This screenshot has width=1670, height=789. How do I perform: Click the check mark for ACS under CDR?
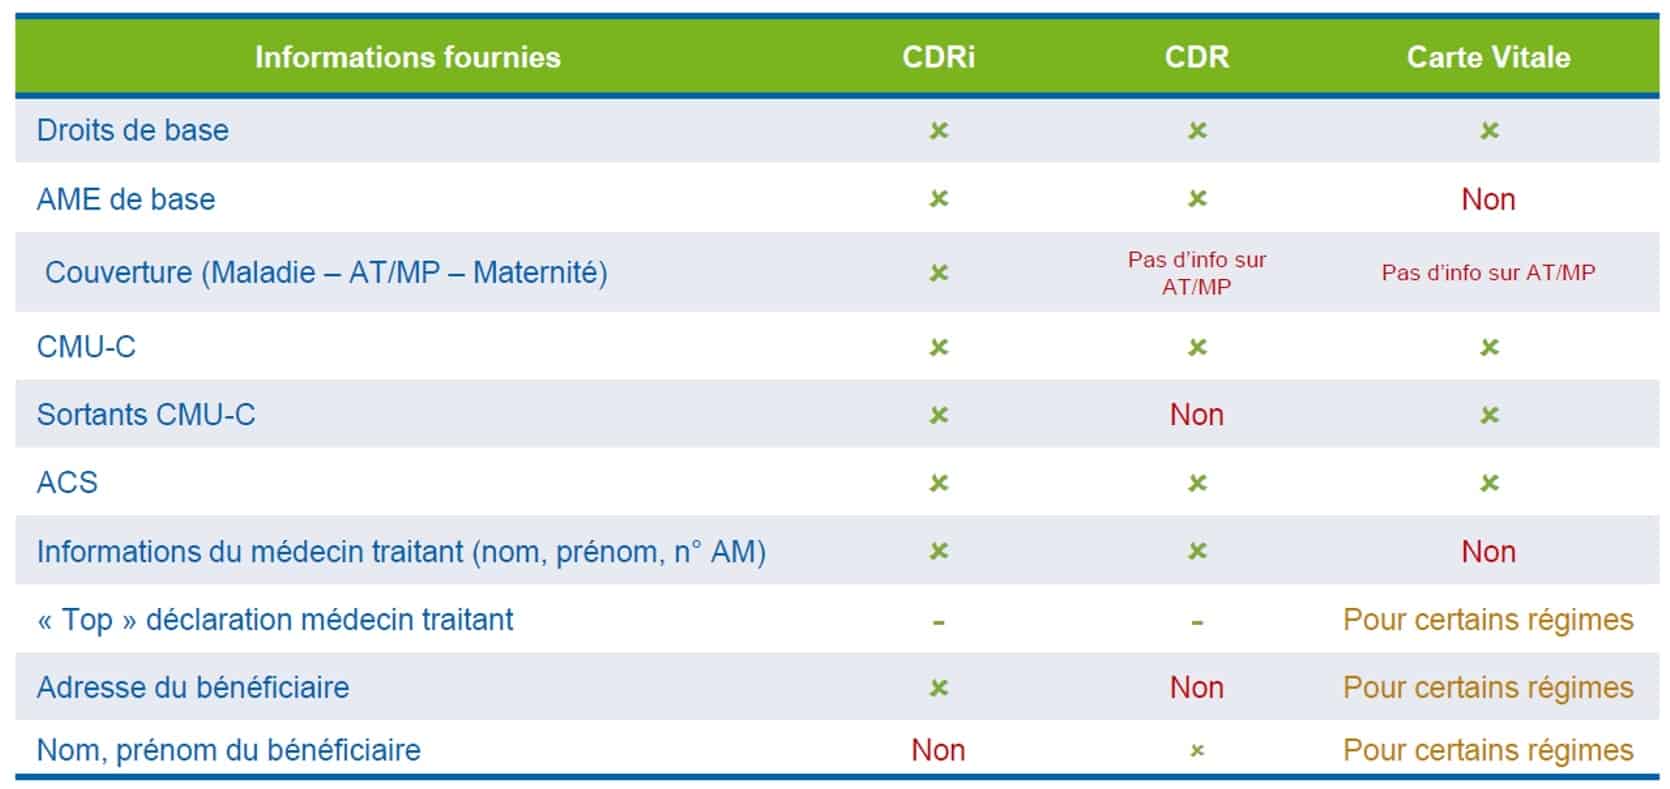tap(1197, 483)
